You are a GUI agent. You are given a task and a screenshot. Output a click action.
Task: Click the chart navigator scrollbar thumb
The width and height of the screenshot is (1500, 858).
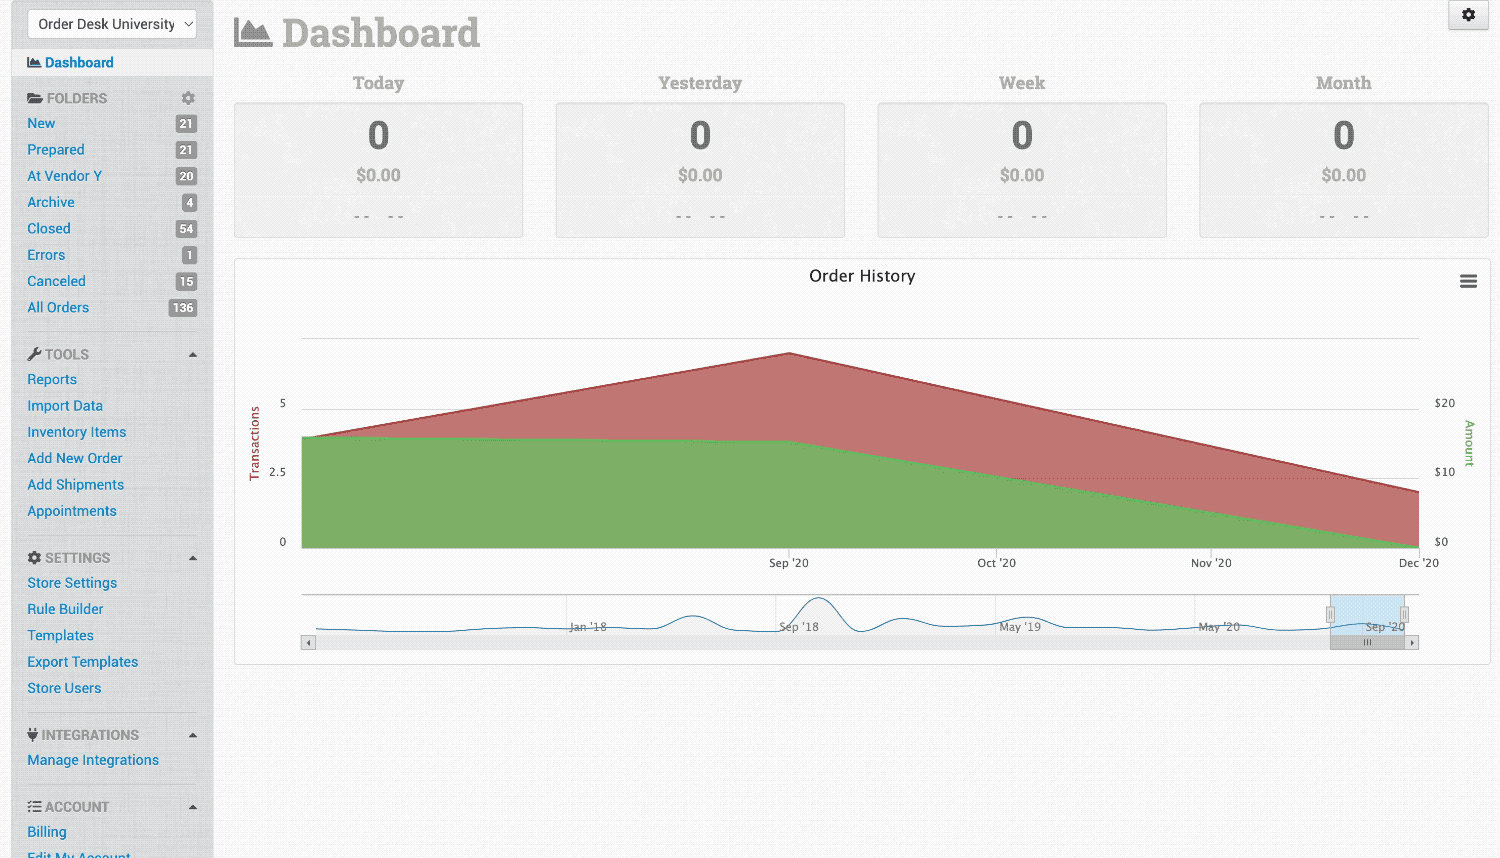1367,643
